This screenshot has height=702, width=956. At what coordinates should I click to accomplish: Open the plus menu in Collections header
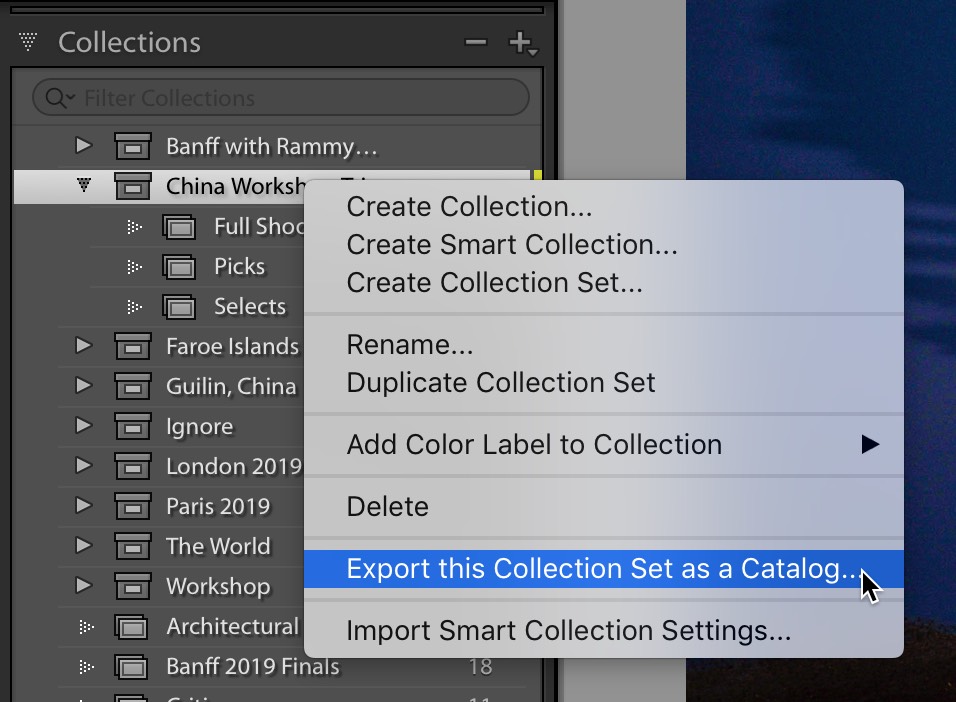tap(523, 43)
